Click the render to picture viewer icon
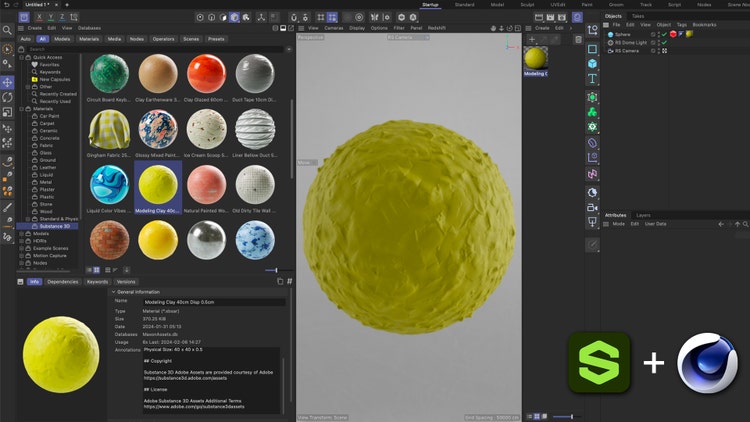Image resolution: width=750 pixels, height=422 pixels. point(550,17)
